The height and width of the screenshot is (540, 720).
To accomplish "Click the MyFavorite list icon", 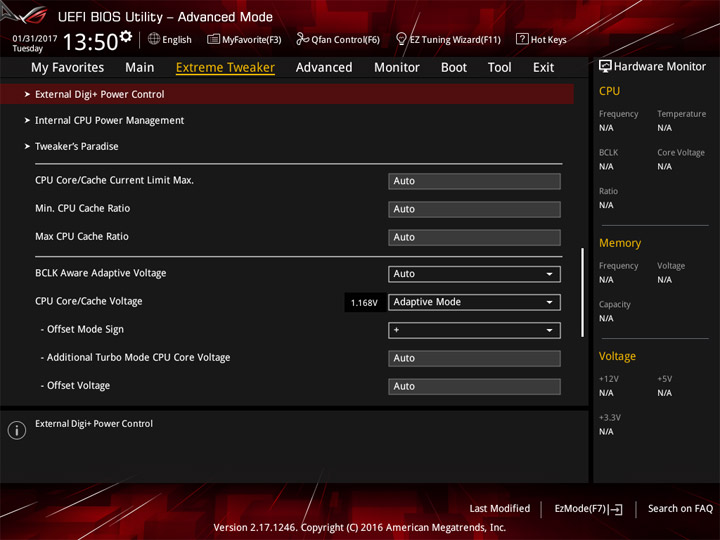I will click(x=213, y=39).
